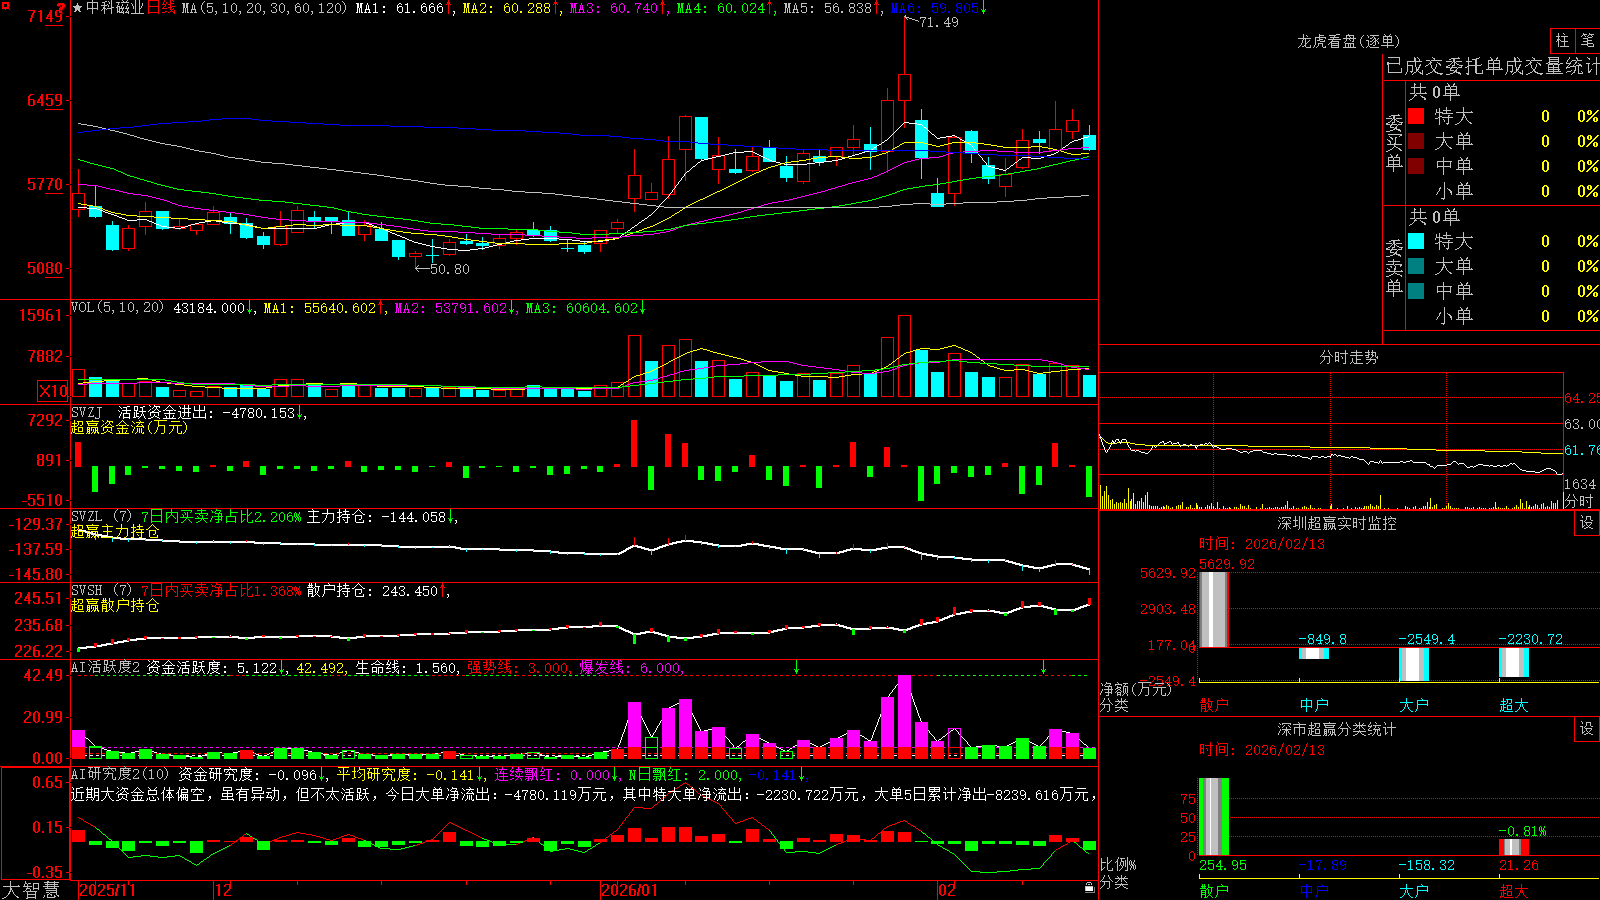The height and width of the screenshot is (900, 1600).
Task: Click the 超赢资金流(万元) yellow label
Action: pos(129,427)
